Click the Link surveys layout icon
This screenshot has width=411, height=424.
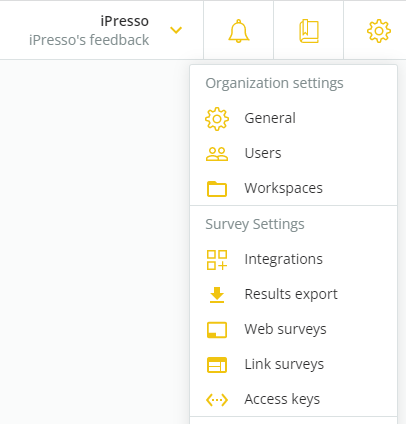217,365
